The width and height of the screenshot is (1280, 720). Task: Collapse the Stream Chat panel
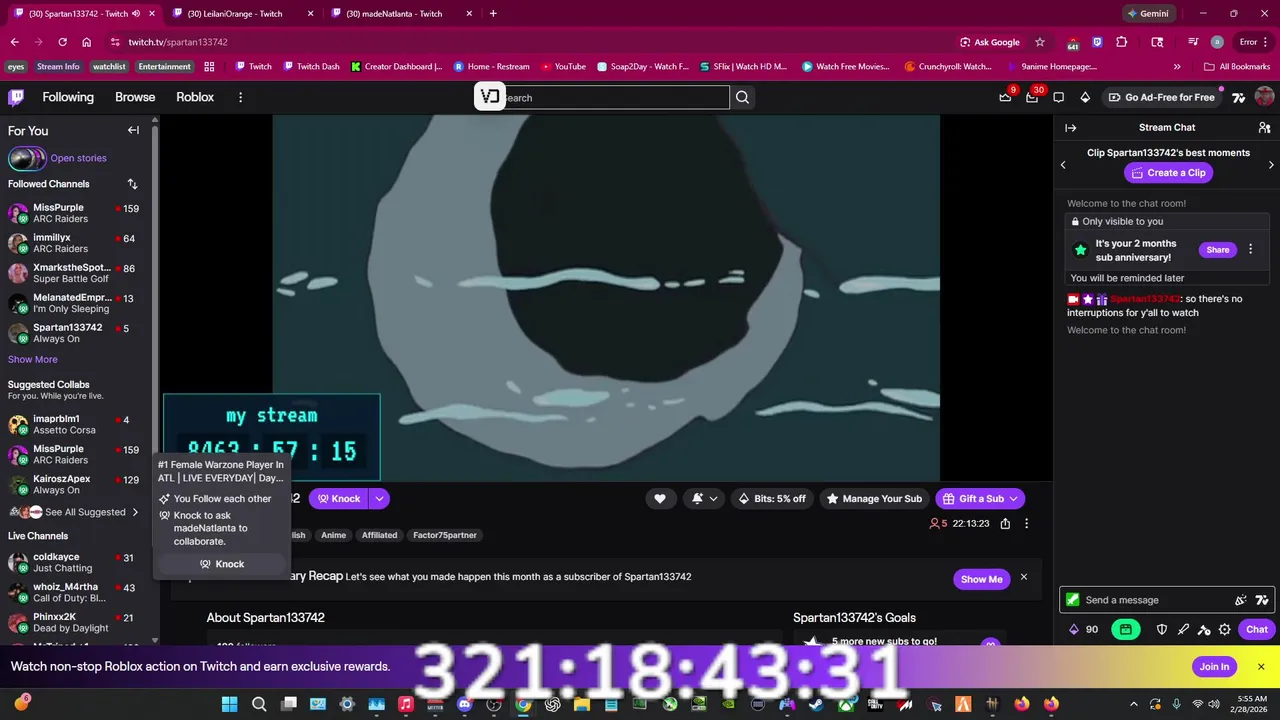point(1070,128)
